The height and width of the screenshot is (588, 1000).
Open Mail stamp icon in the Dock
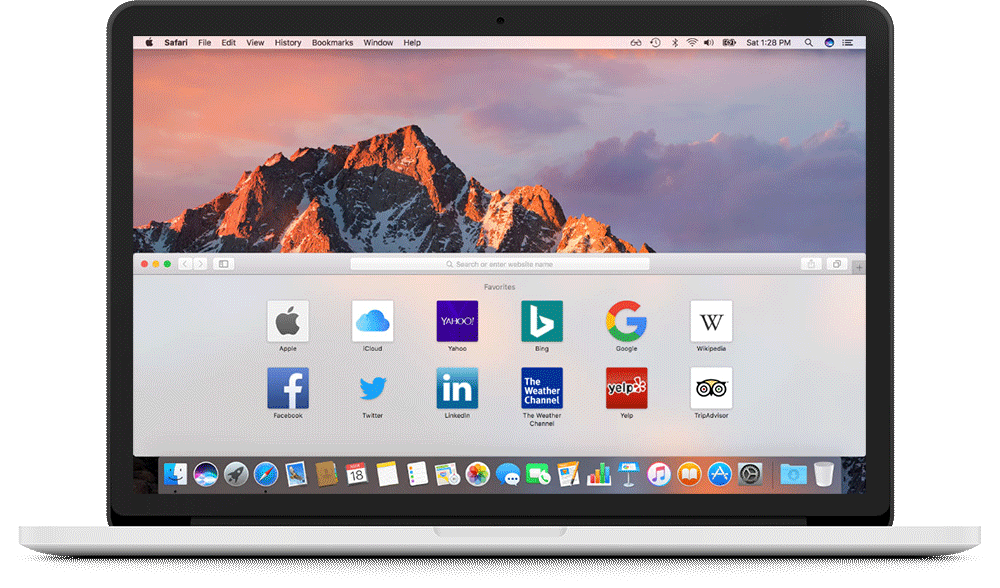click(296, 474)
